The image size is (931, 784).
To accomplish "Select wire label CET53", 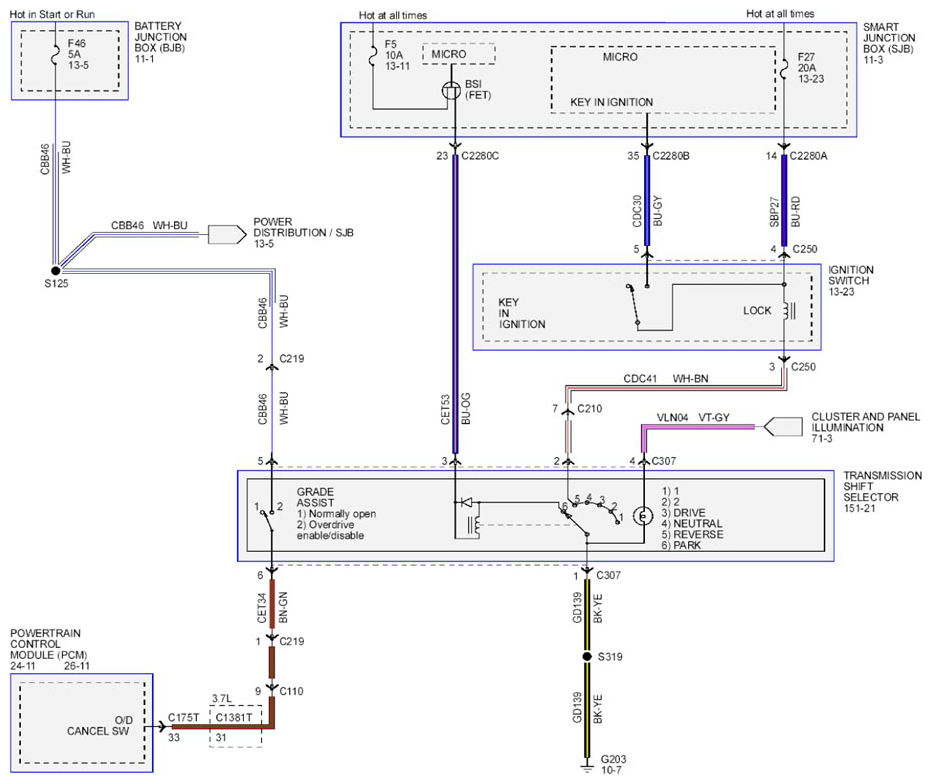I will [x=445, y=410].
